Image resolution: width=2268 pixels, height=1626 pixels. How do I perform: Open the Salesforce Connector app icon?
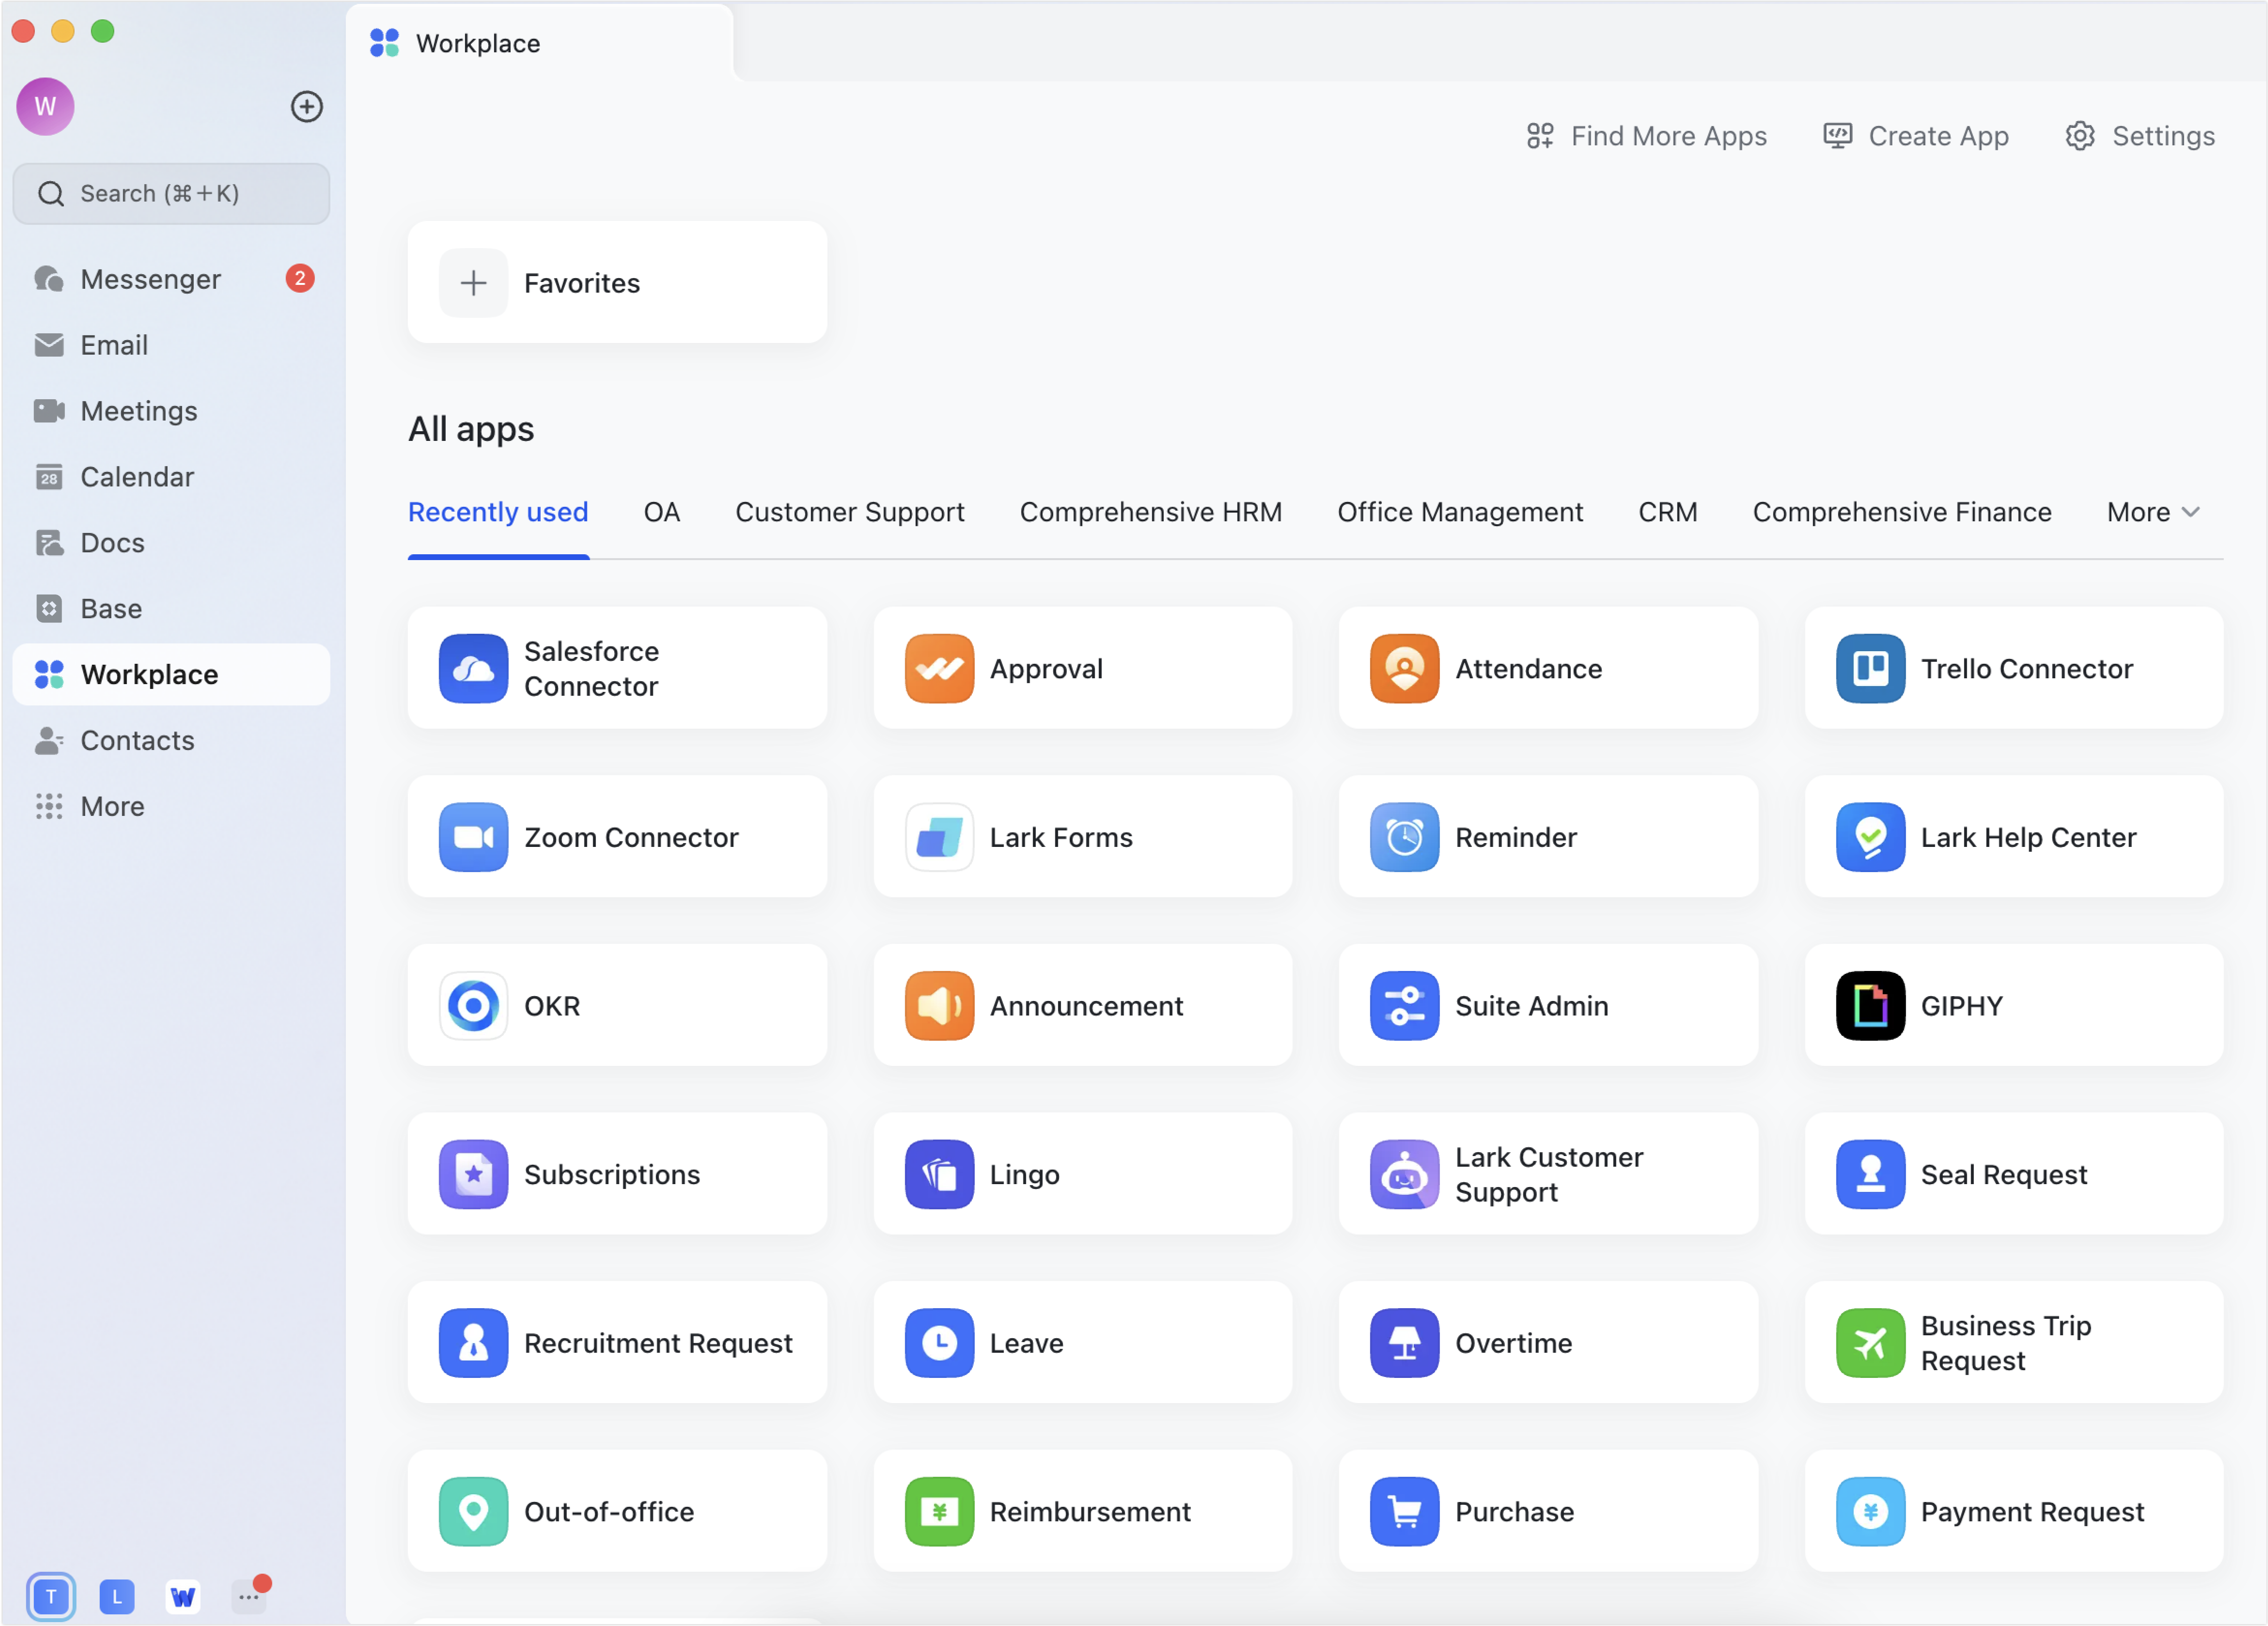473,668
